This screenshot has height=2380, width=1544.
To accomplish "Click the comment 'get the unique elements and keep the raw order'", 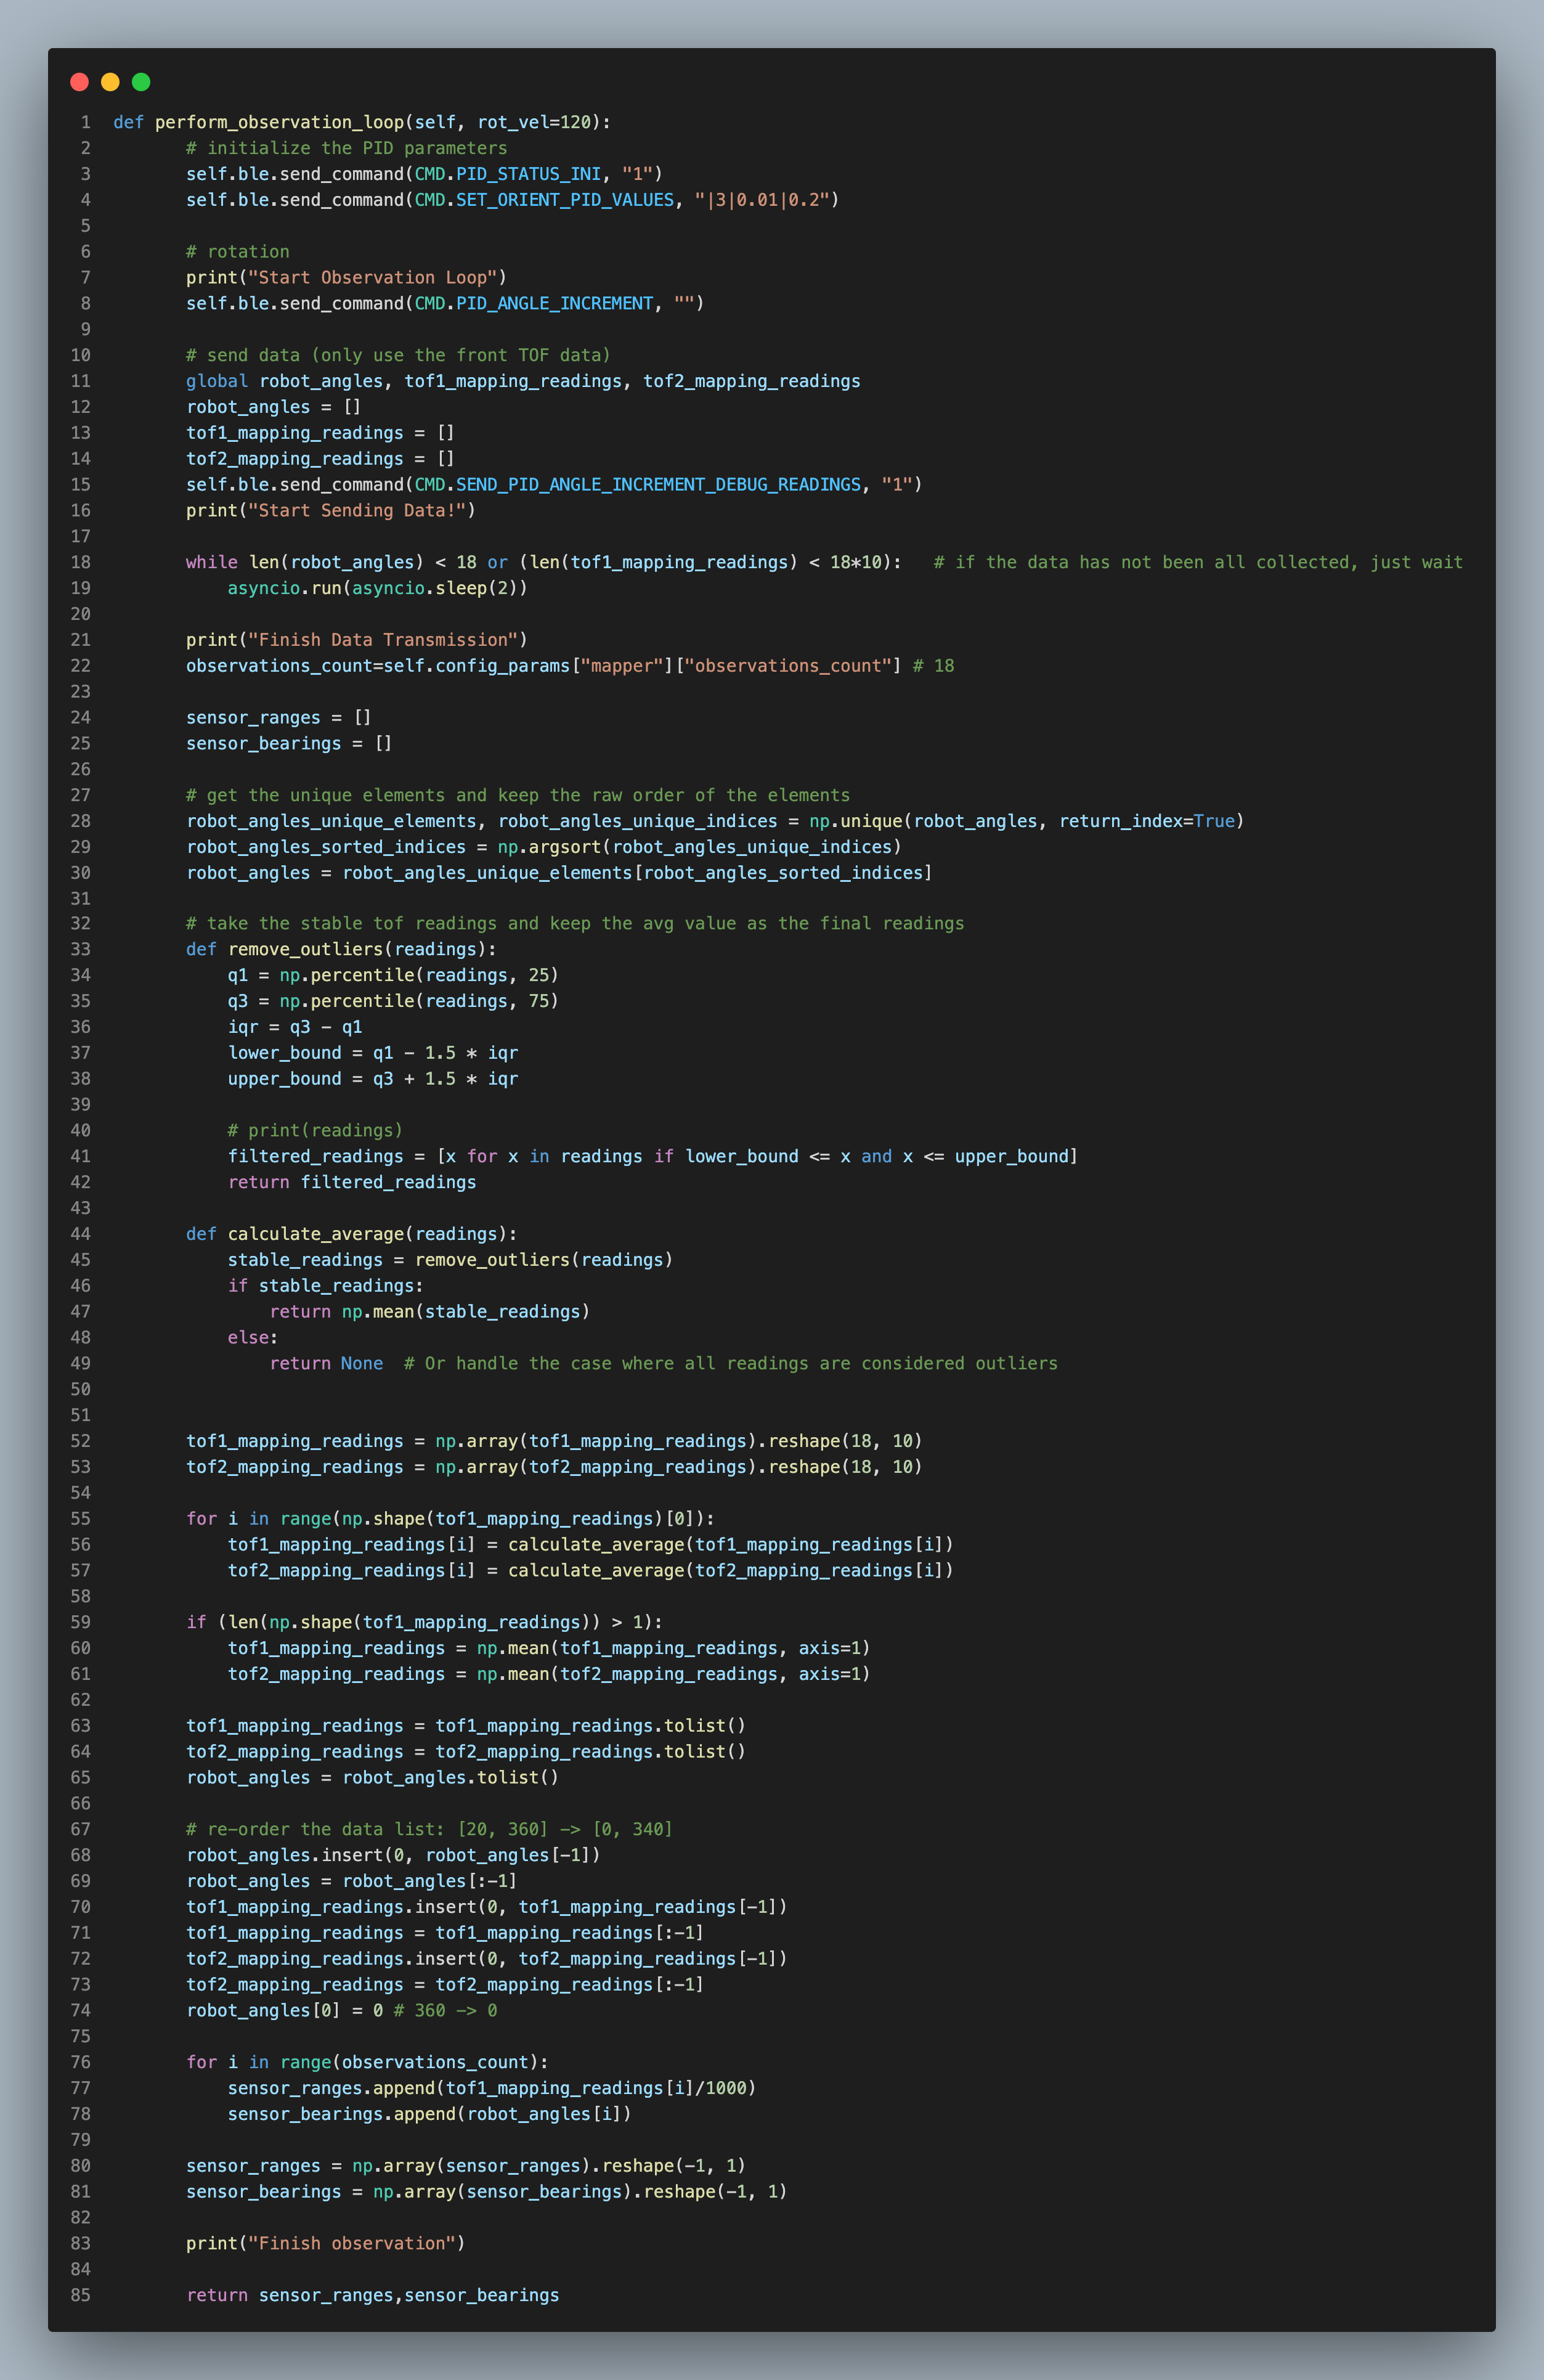I will (518, 795).
